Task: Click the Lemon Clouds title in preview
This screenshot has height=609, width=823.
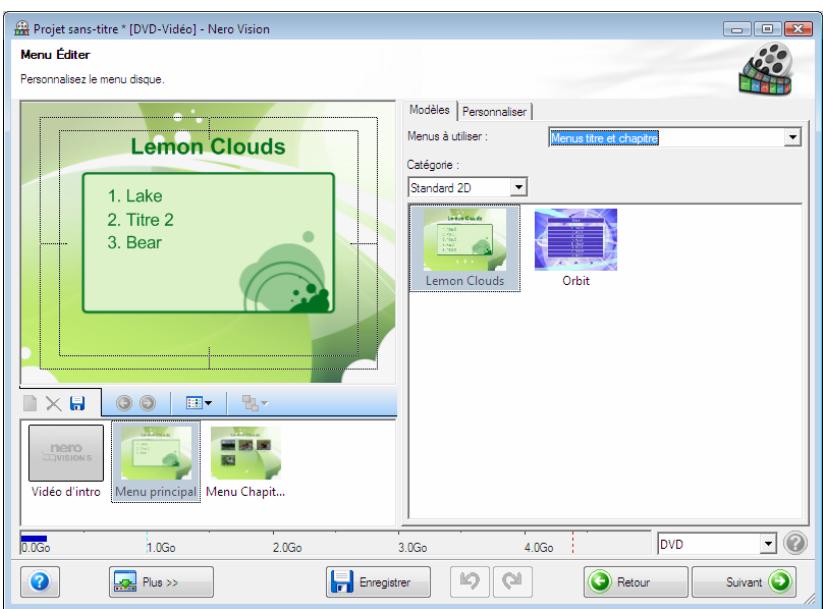Action: (x=208, y=146)
